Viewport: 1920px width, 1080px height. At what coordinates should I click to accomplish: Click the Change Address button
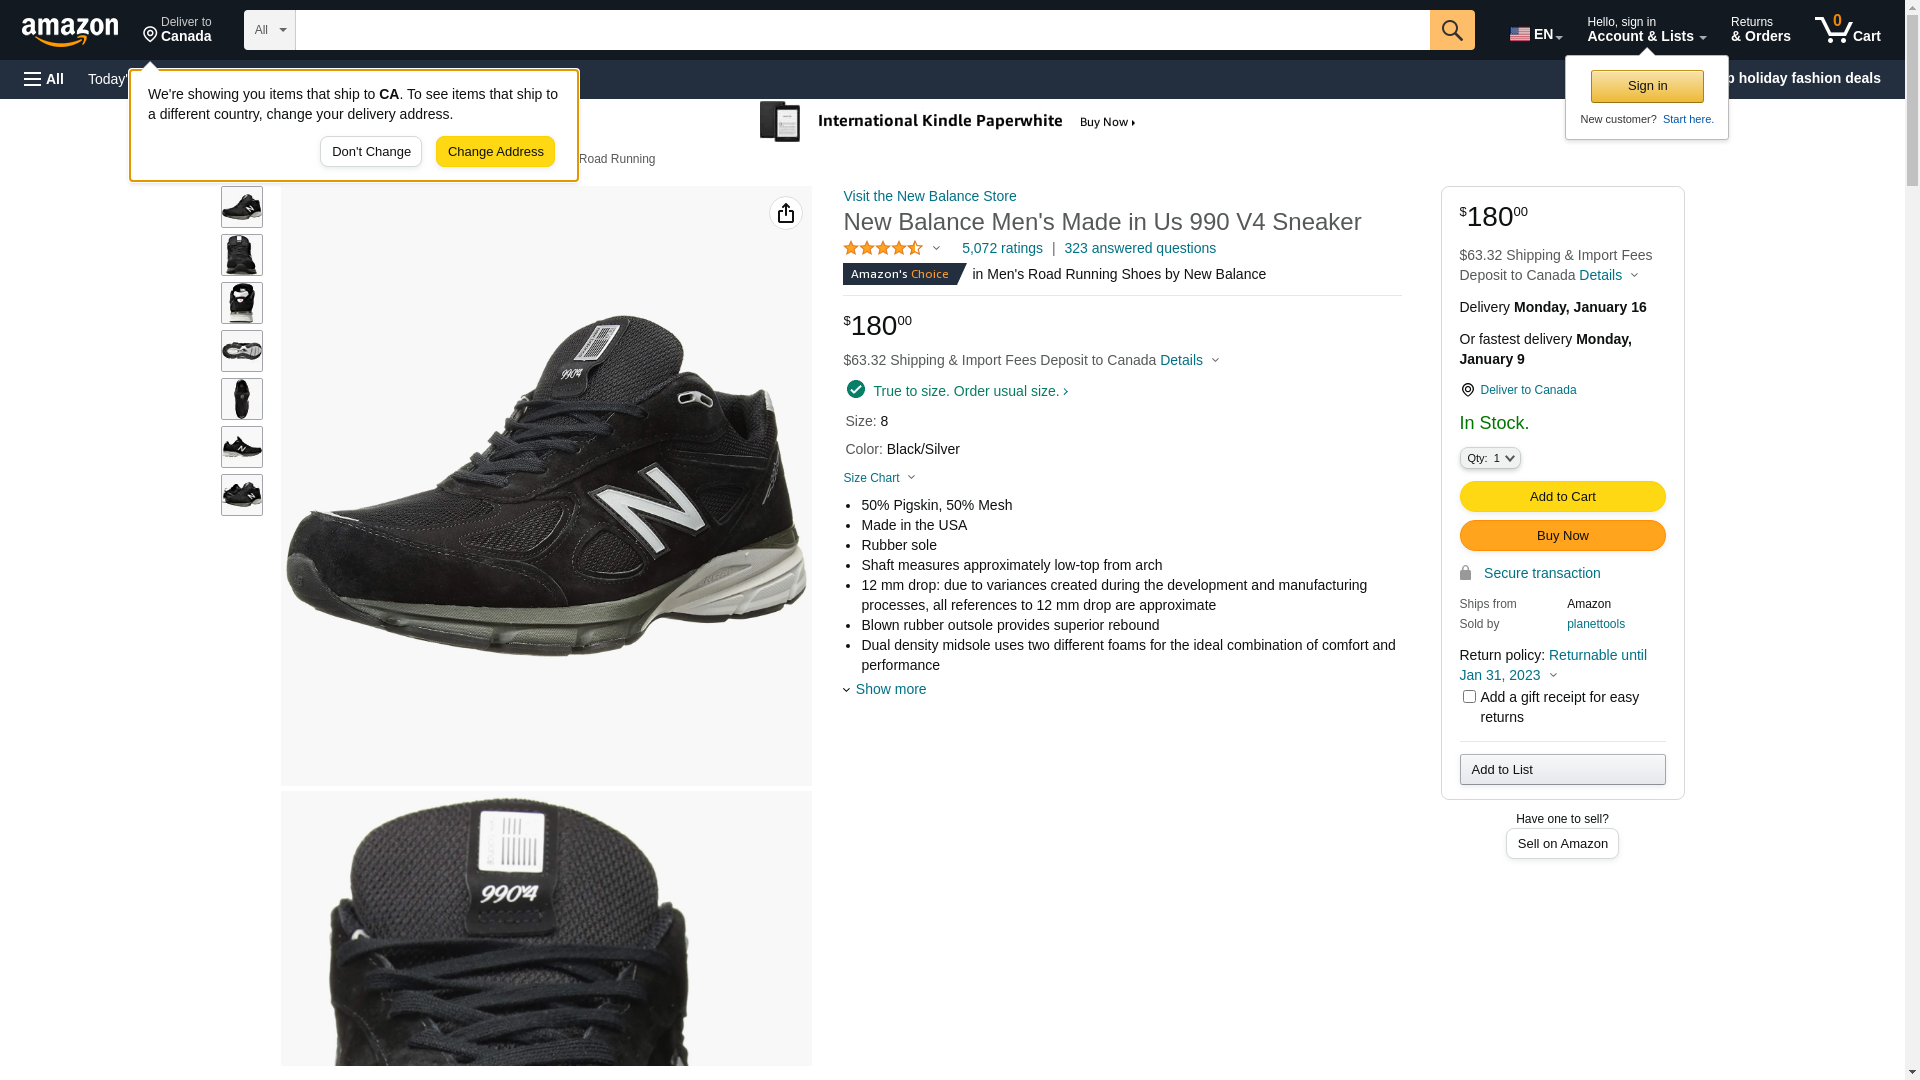(495, 152)
